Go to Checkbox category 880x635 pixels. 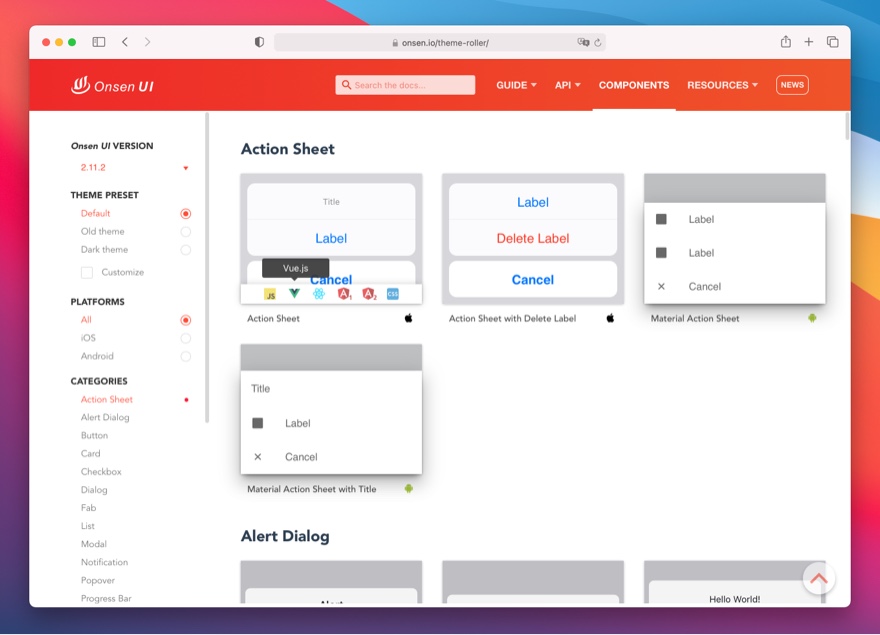click(x=101, y=472)
